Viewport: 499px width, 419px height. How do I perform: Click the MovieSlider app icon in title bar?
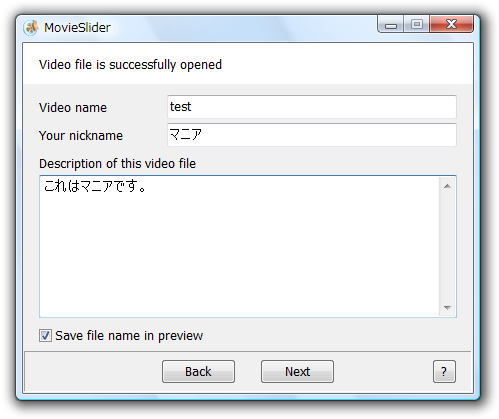tap(31, 28)
